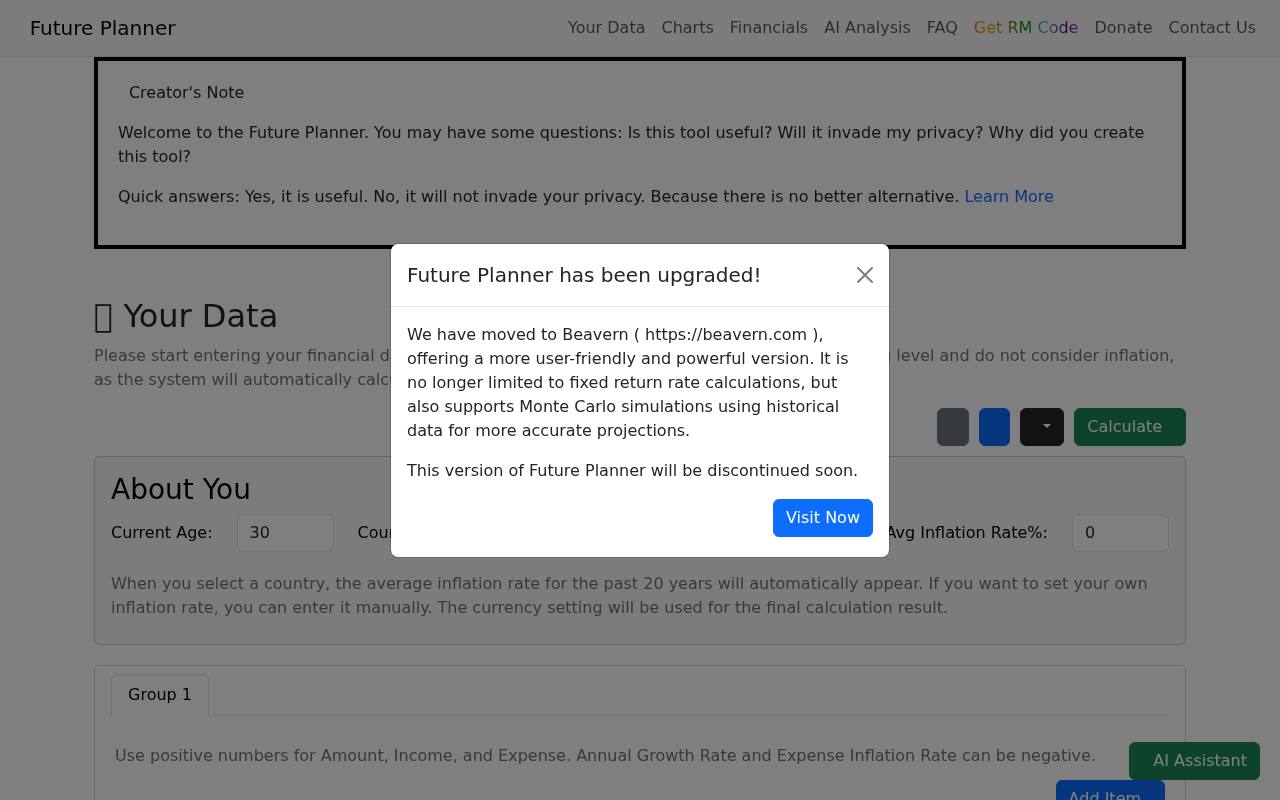Click the About You heading
The image size is (1280, 800).
pos(181,489)
